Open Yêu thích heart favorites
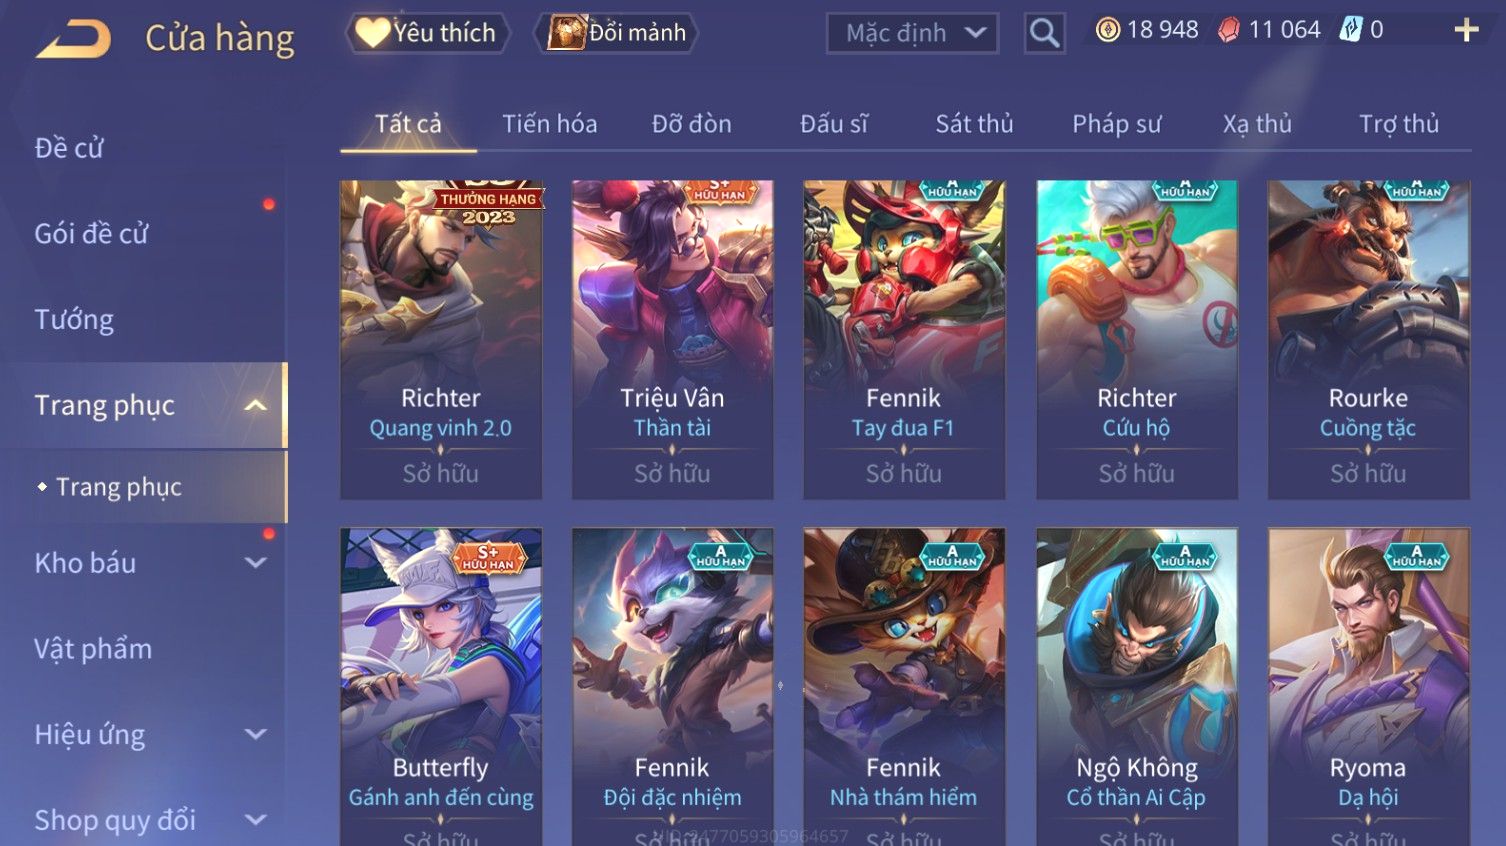 point(427,33)
